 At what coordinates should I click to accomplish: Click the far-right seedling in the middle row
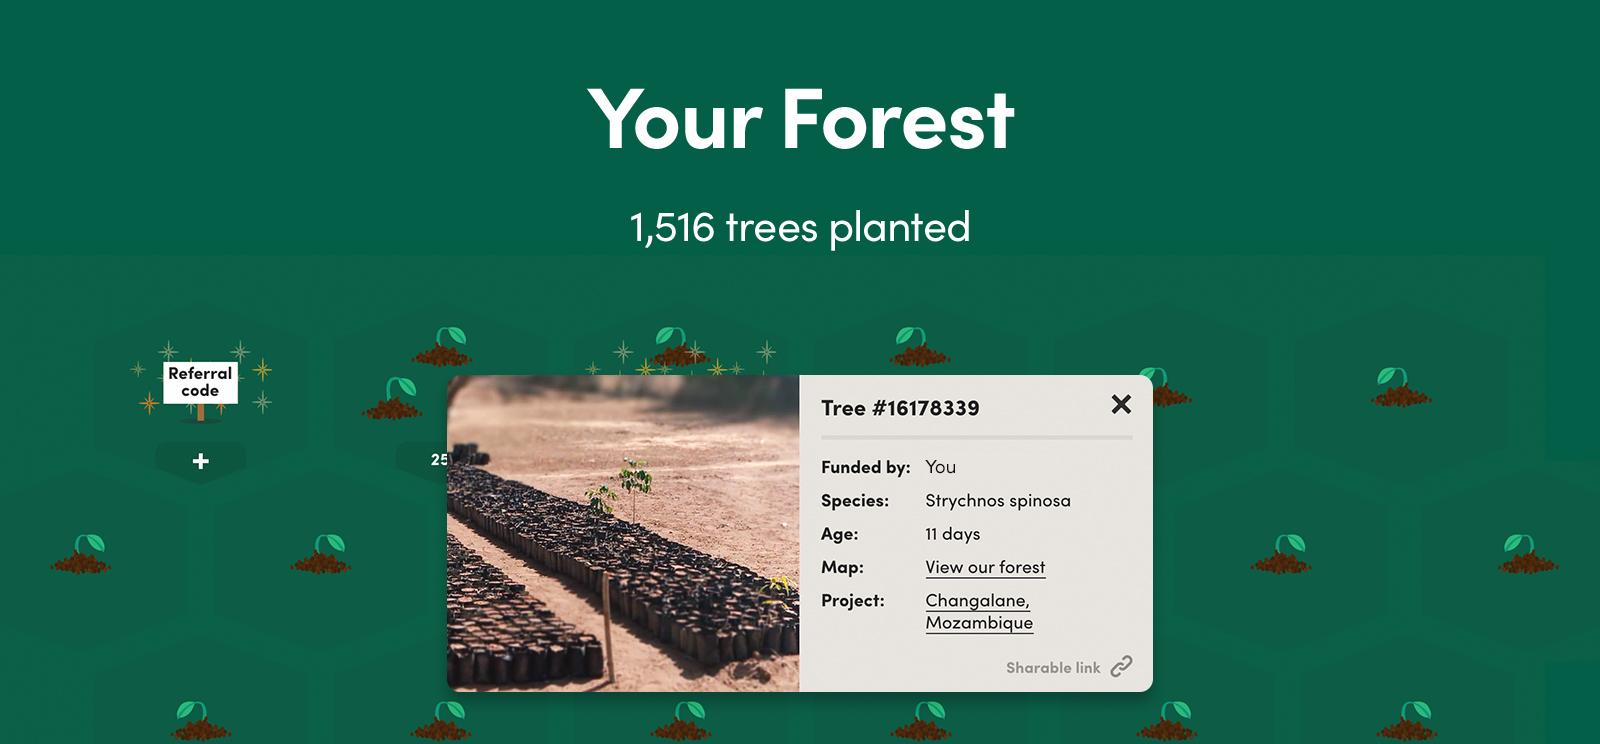(1527, 555)
